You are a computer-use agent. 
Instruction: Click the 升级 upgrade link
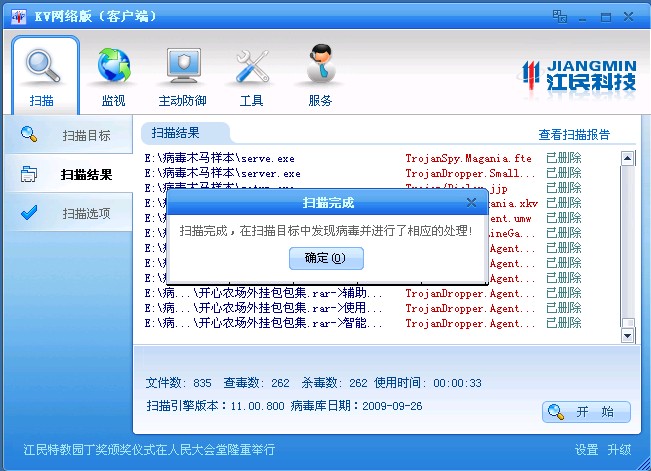pyautogui.click(x=619, y=449)
